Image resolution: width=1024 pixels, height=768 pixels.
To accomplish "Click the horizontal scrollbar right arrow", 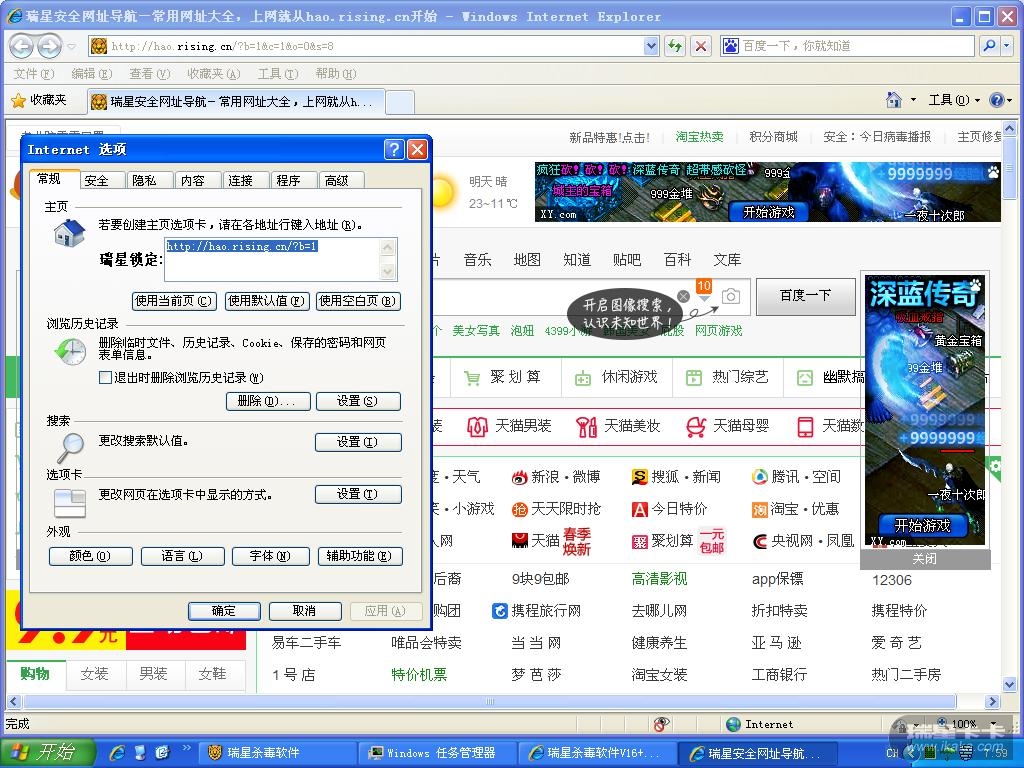I will coord(993,702).
